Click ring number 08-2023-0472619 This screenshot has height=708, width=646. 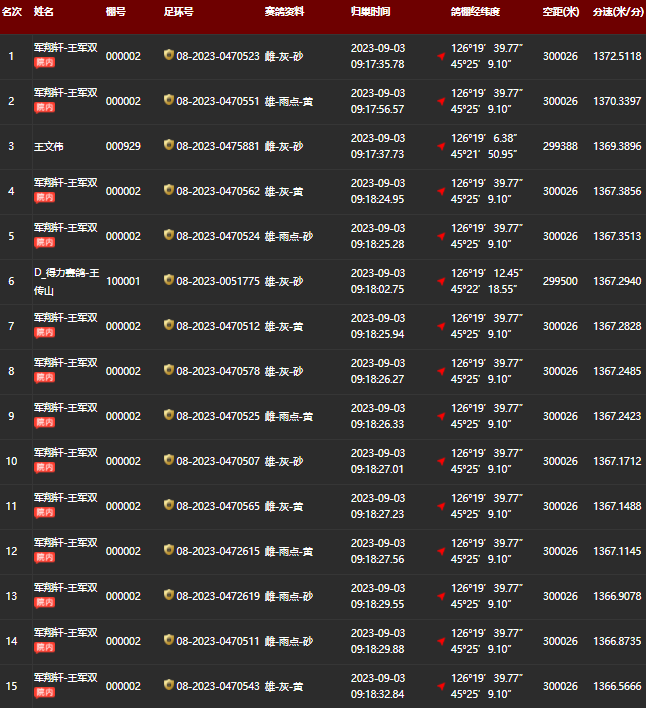tap(218, 596)
